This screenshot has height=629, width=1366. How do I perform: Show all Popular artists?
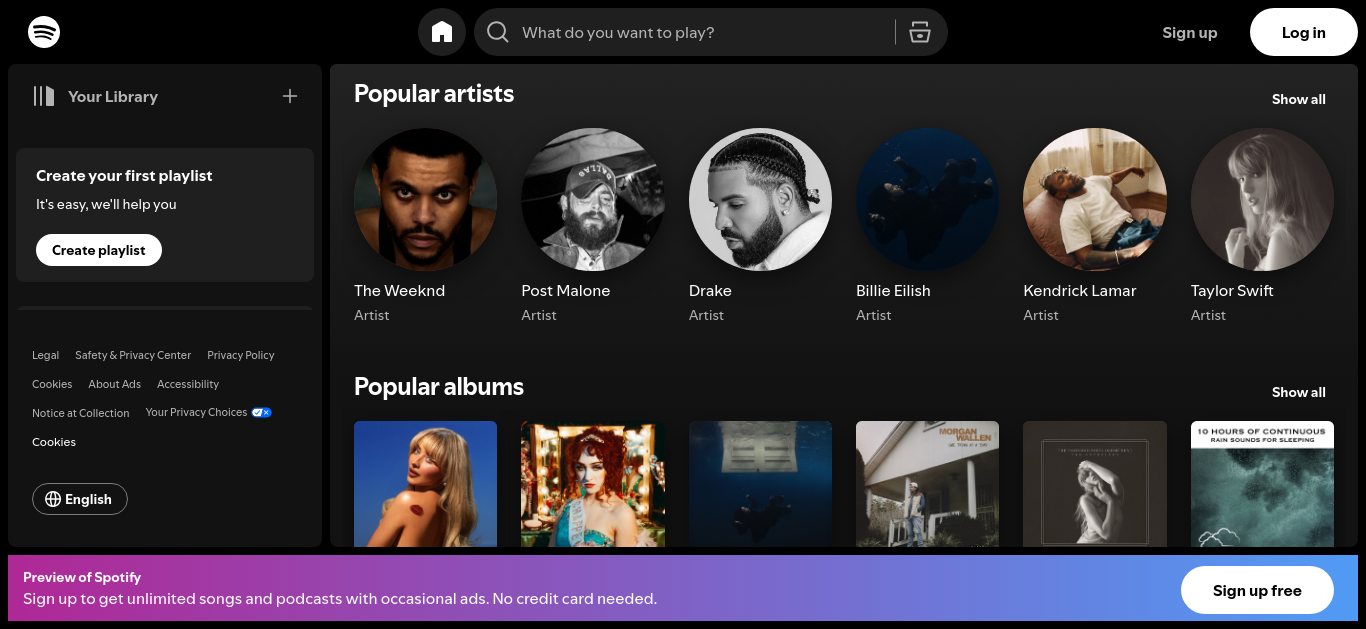coord(1299,99)
